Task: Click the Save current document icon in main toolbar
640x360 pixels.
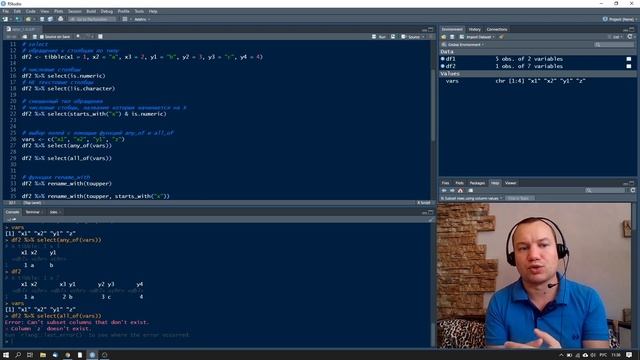Action: click(42, 19)
